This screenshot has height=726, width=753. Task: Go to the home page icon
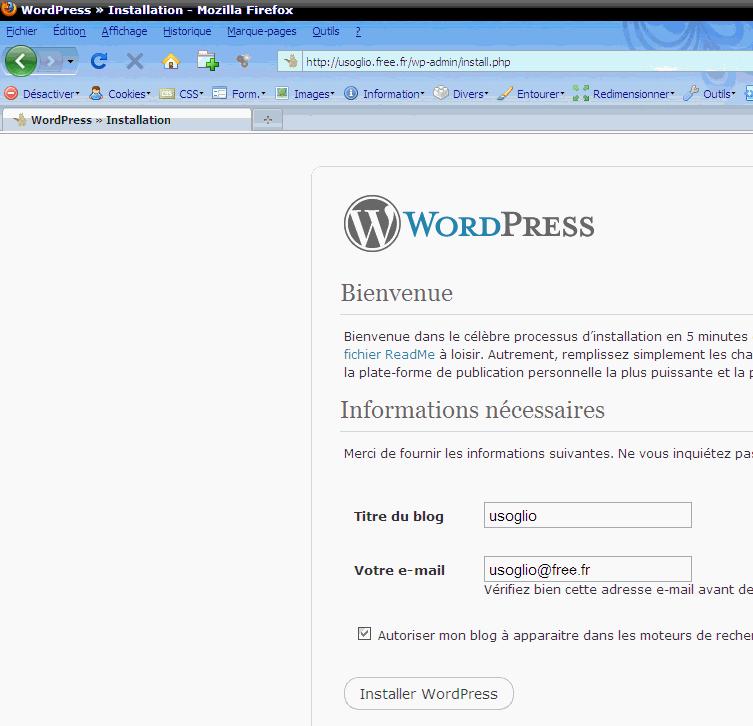[171, 61]
